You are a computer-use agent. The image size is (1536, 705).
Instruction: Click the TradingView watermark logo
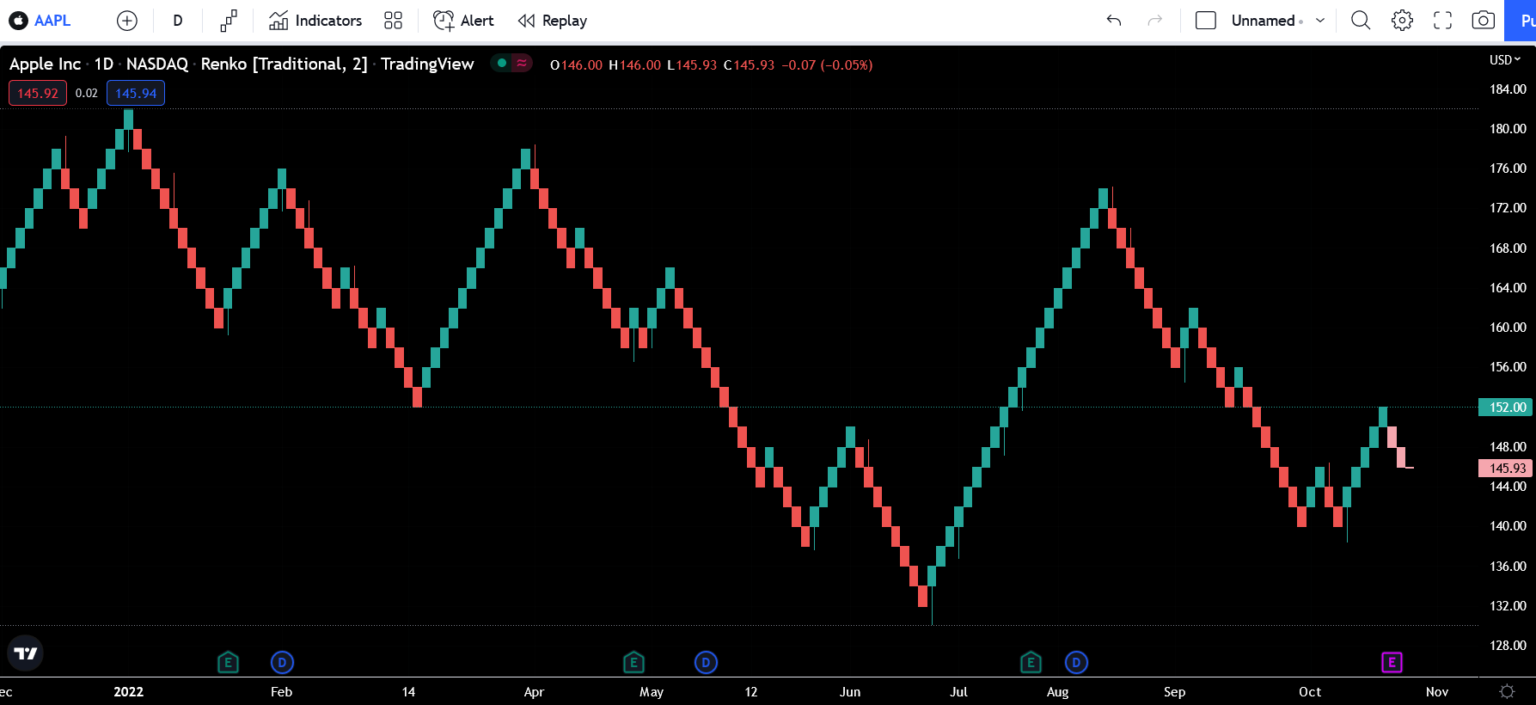click(x=25, y=652)
